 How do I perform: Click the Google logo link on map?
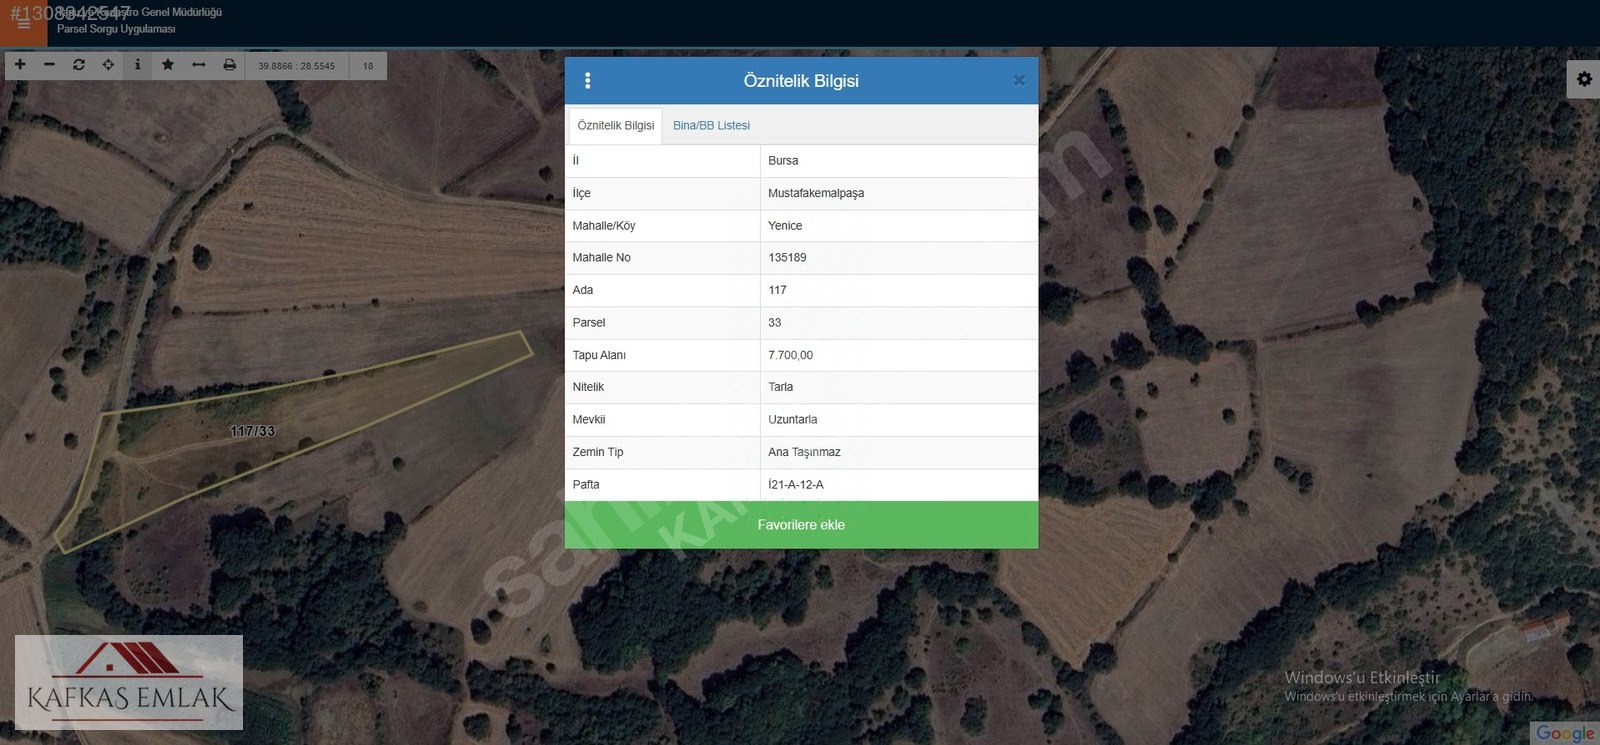point(1565,734)
